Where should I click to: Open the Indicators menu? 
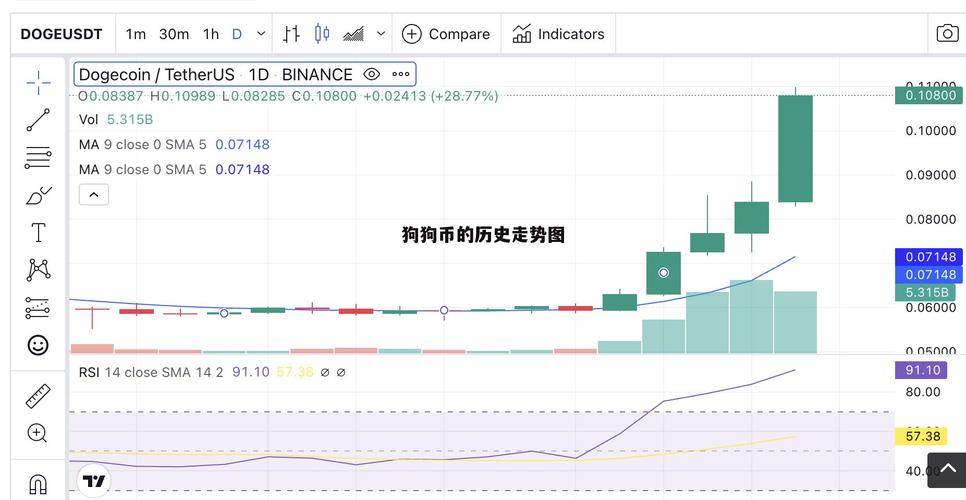558,34
